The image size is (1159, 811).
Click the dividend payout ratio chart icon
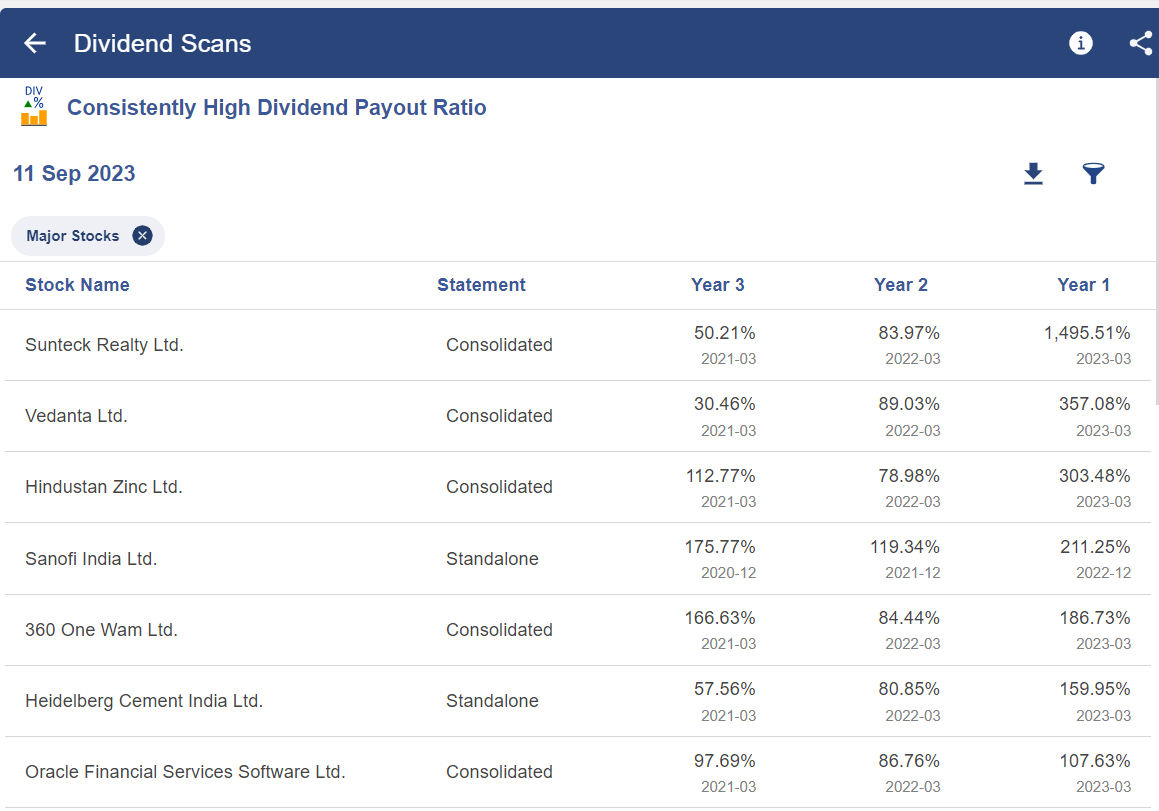34,106
